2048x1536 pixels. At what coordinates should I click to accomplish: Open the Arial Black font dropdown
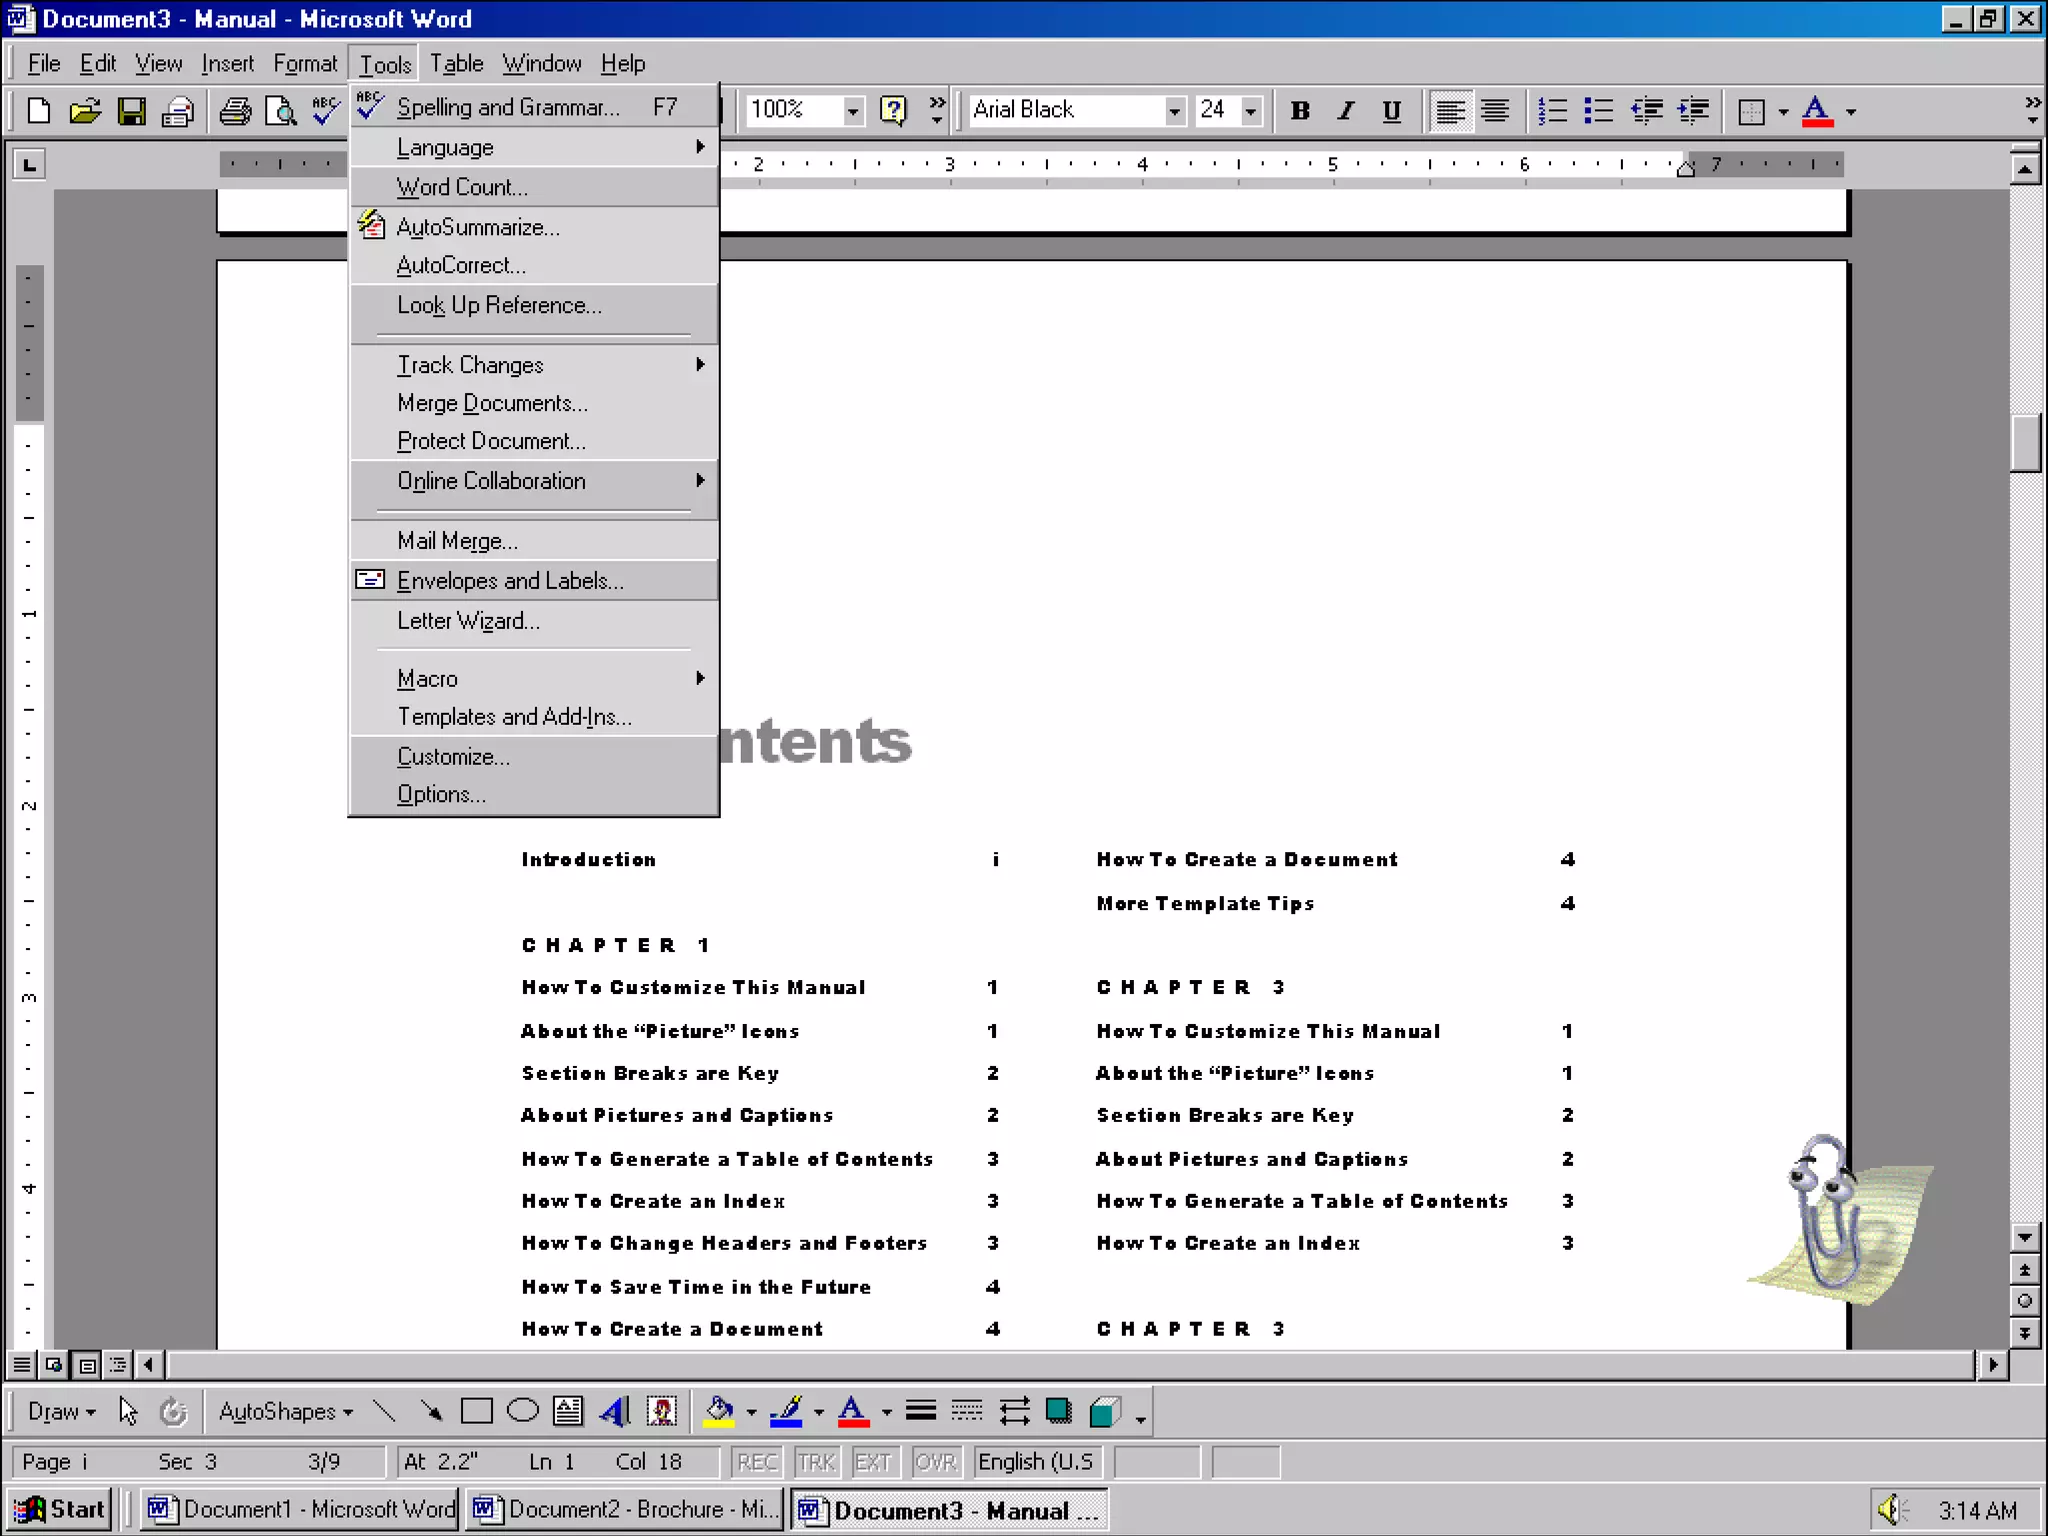(x=1175, y=111)
